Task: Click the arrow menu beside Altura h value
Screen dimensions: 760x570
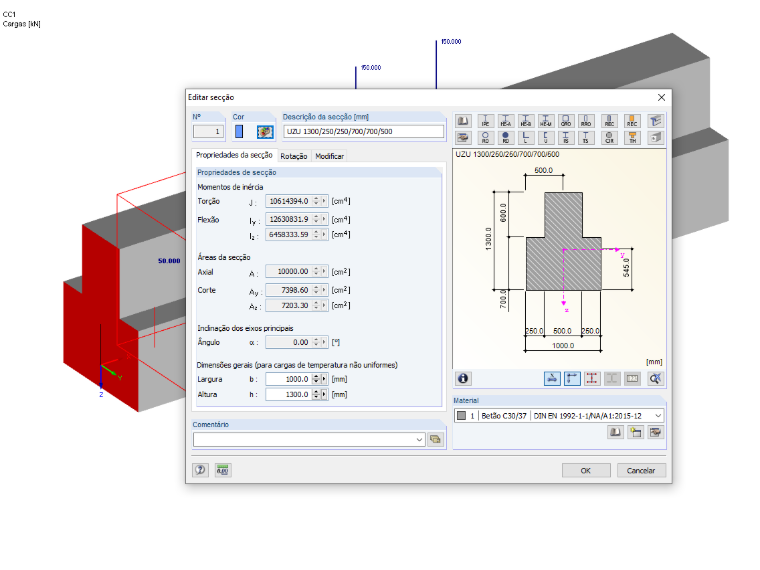Action: click(x=324, y=395)
